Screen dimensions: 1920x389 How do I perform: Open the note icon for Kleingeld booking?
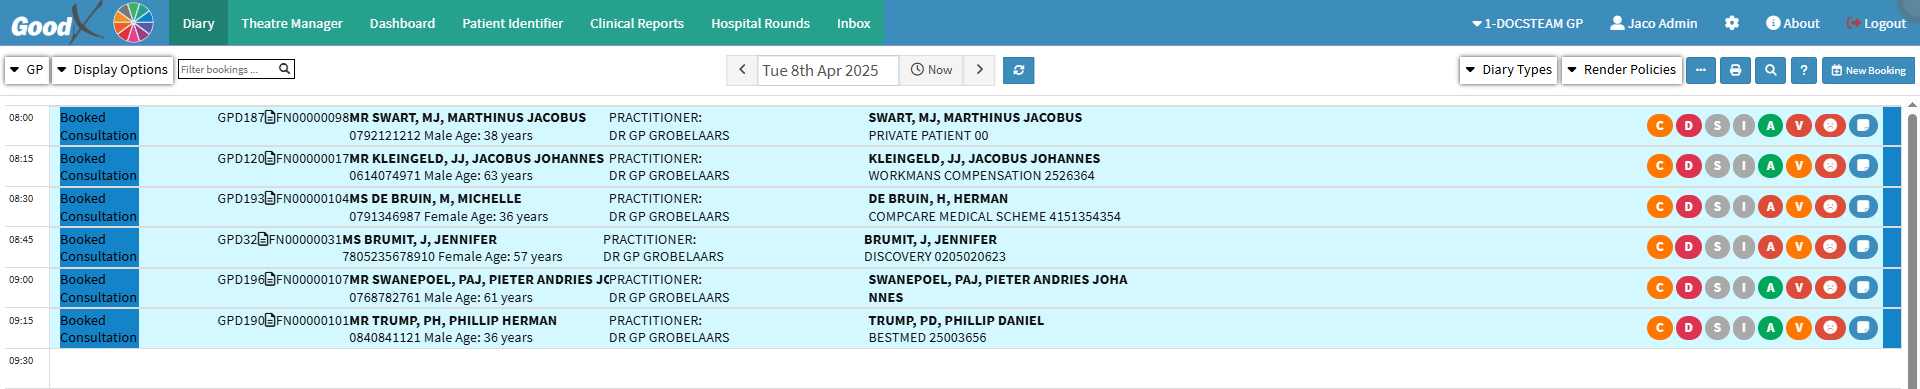click(1863, 166)
